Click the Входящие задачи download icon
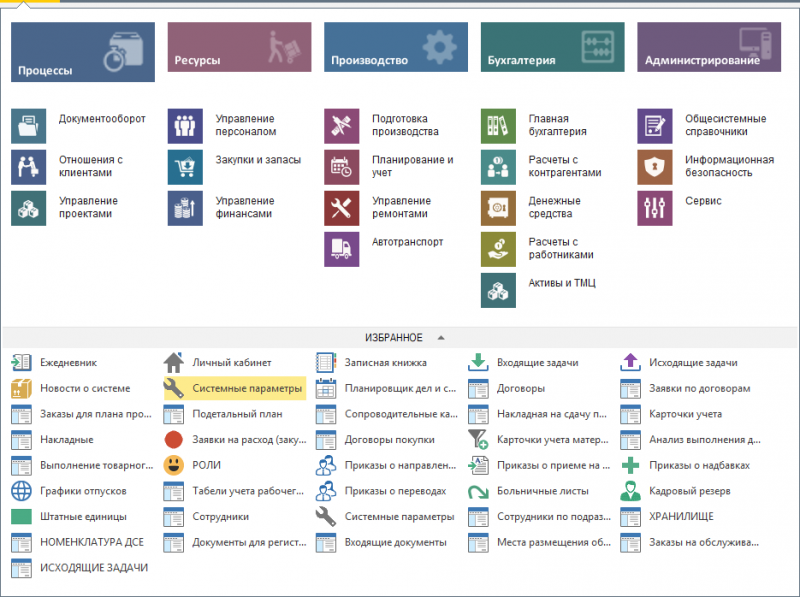The image size is (800, 597). 478,362
